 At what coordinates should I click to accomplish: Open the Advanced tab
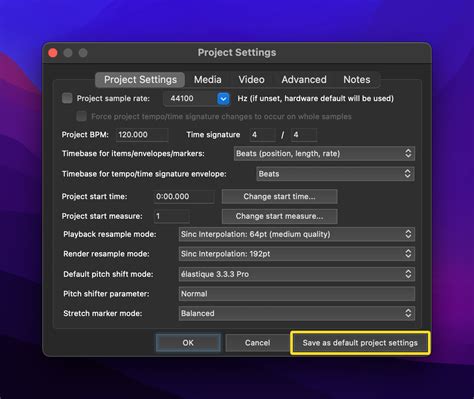(304, 80)
